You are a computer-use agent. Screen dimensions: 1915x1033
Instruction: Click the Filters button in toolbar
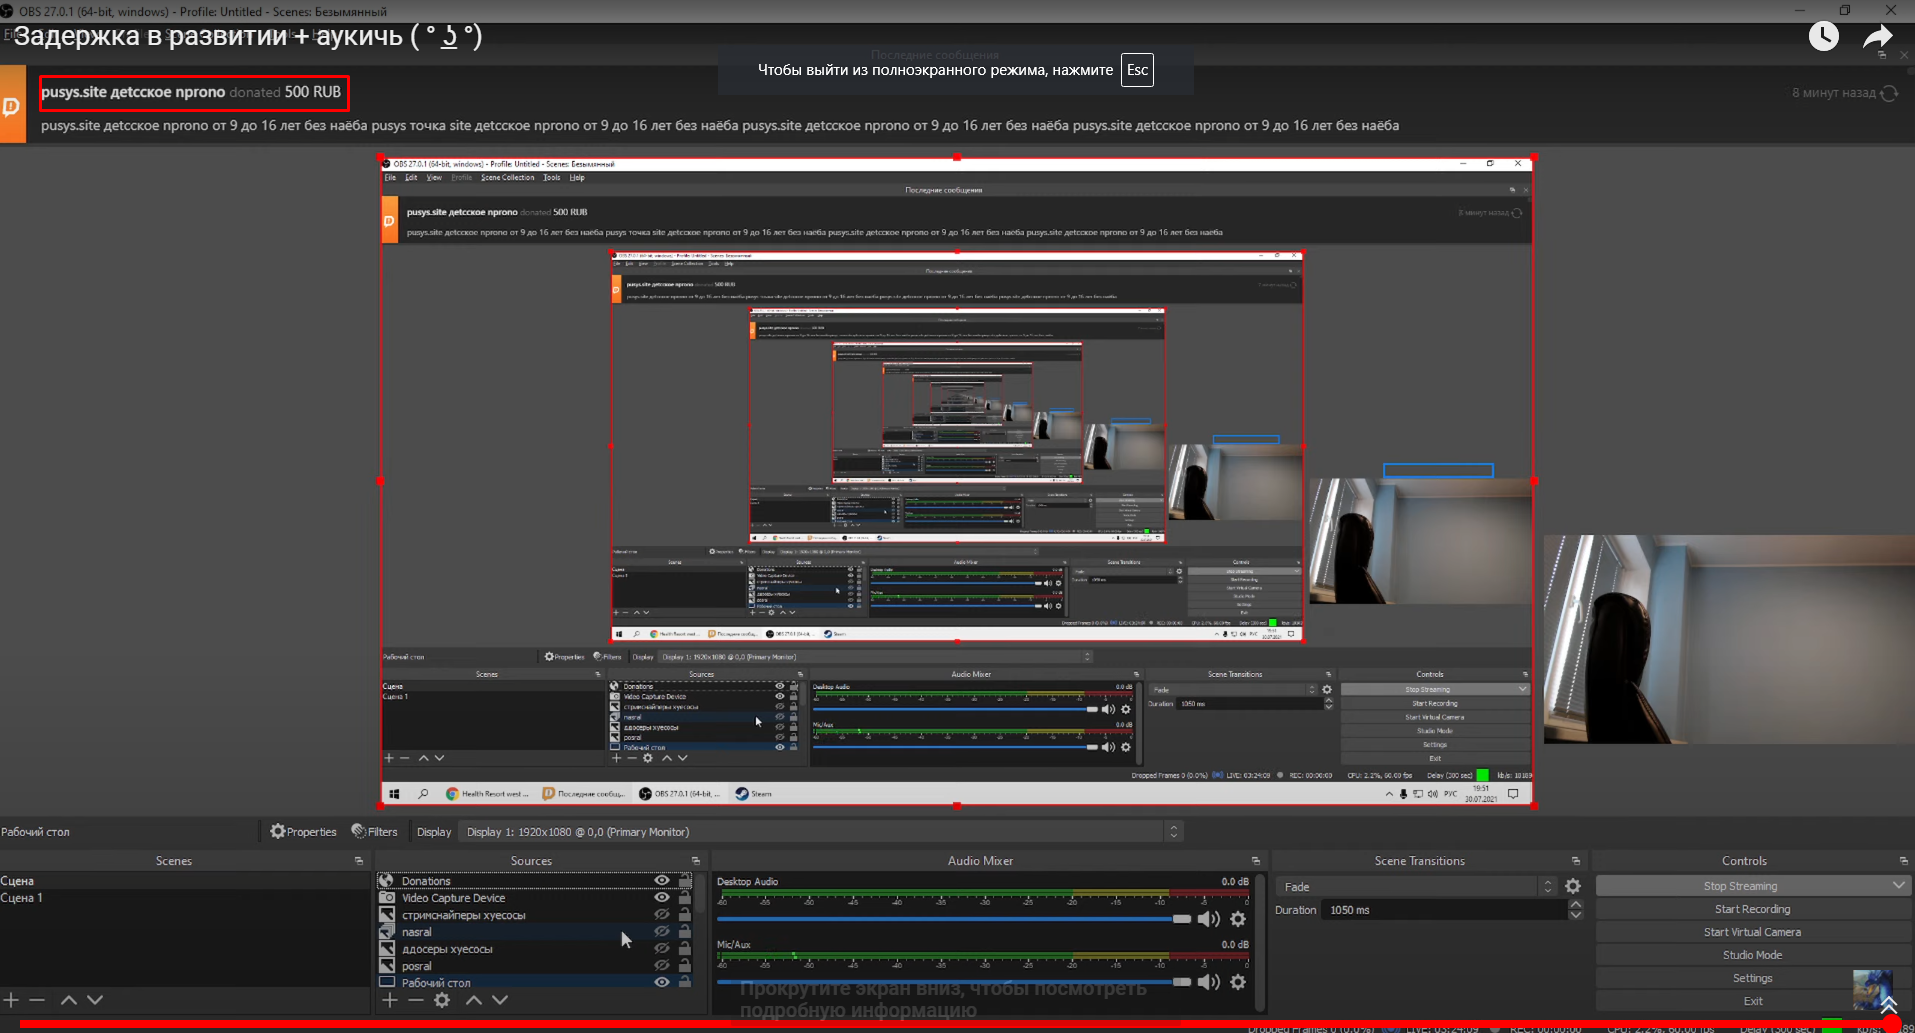tap(375, 832)
